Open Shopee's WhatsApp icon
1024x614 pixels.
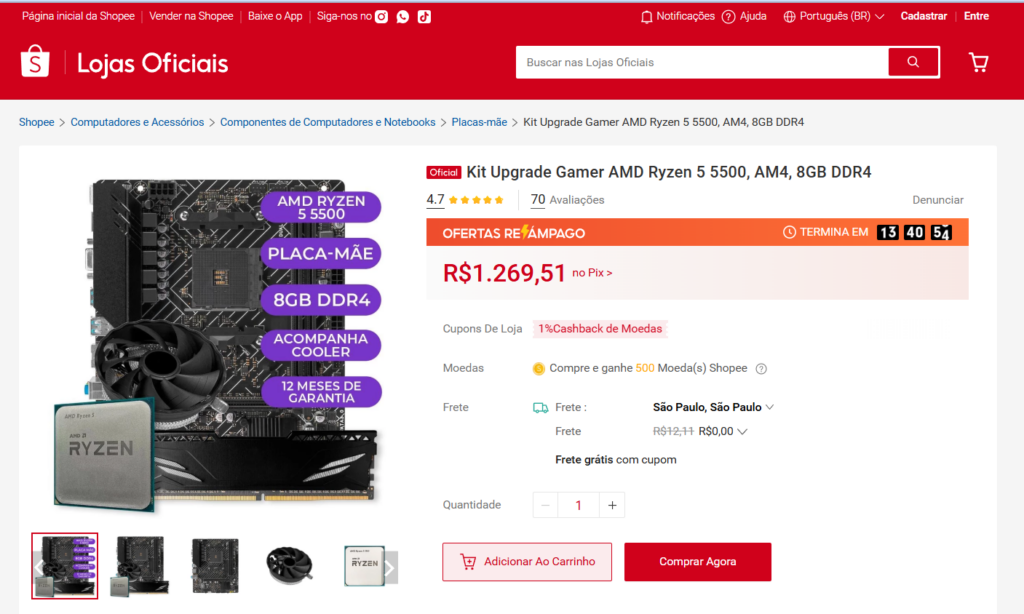403,16
